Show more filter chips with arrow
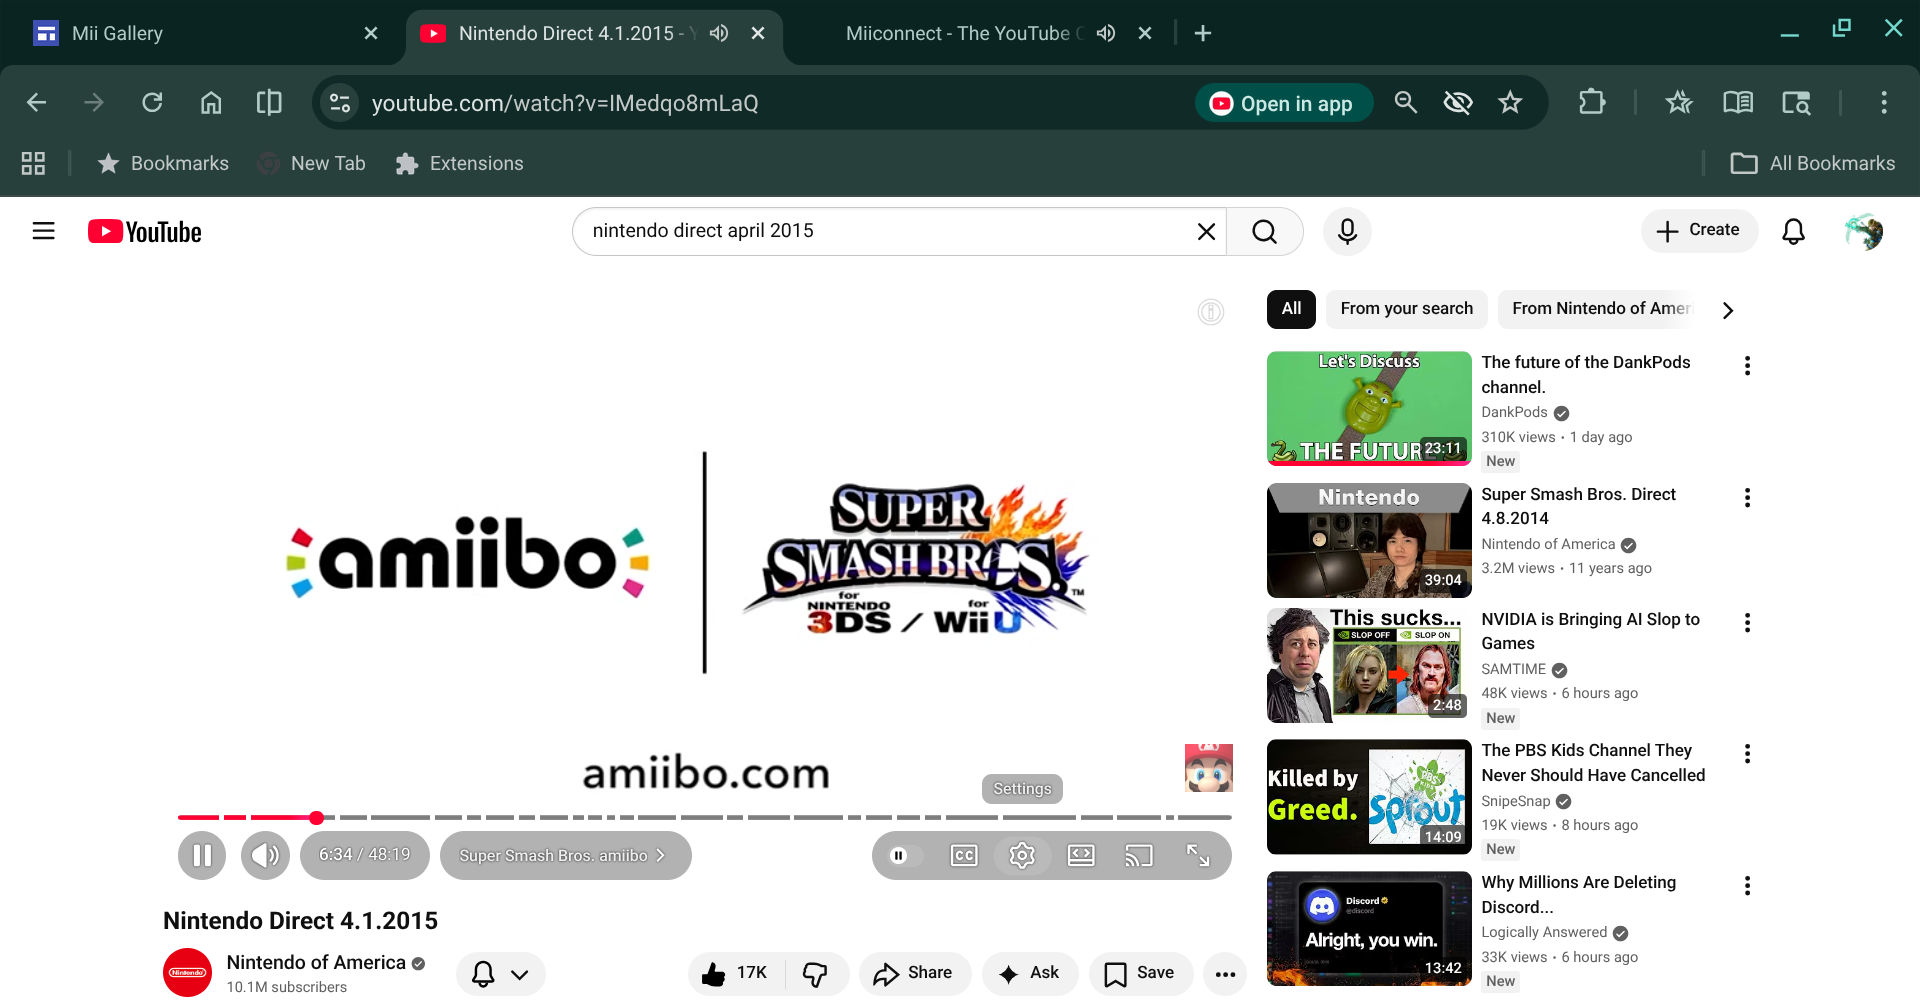Screen dimensions: 1920x1002 [1728, 310]
